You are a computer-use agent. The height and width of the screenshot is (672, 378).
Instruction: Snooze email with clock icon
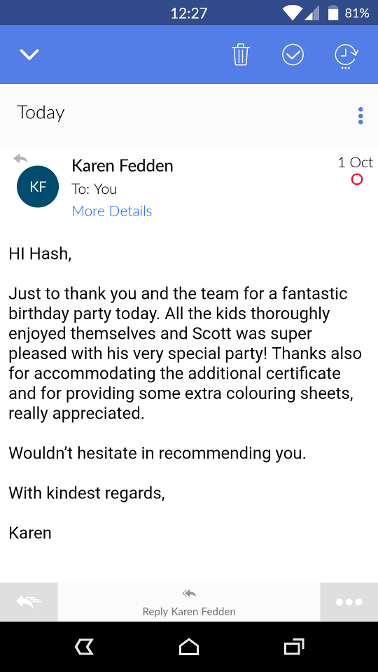pyautogui.click(x=346, y=56)
